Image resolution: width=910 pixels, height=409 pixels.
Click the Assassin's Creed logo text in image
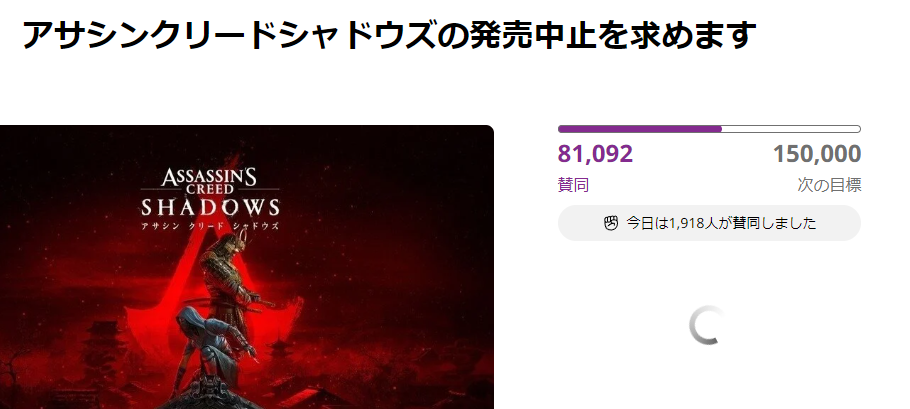pyautogui.click(x=210, y=181)
